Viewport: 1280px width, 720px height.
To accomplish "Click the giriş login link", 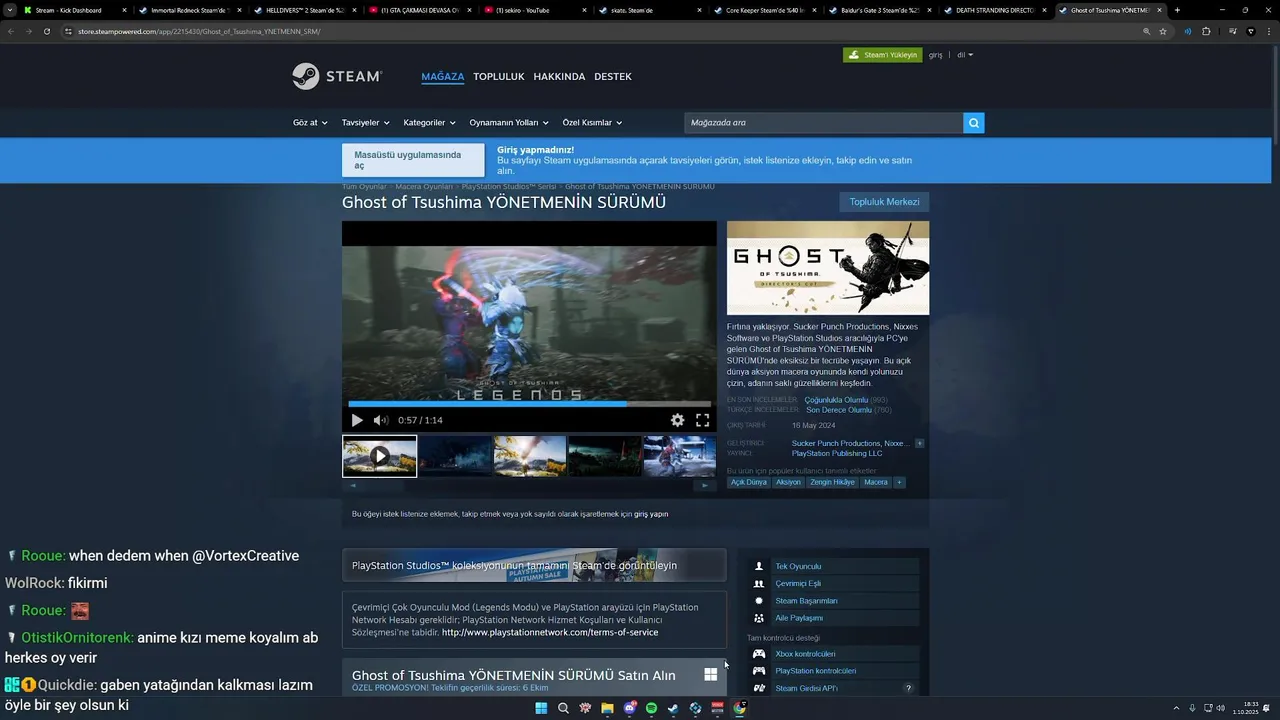I will (935, 55).
